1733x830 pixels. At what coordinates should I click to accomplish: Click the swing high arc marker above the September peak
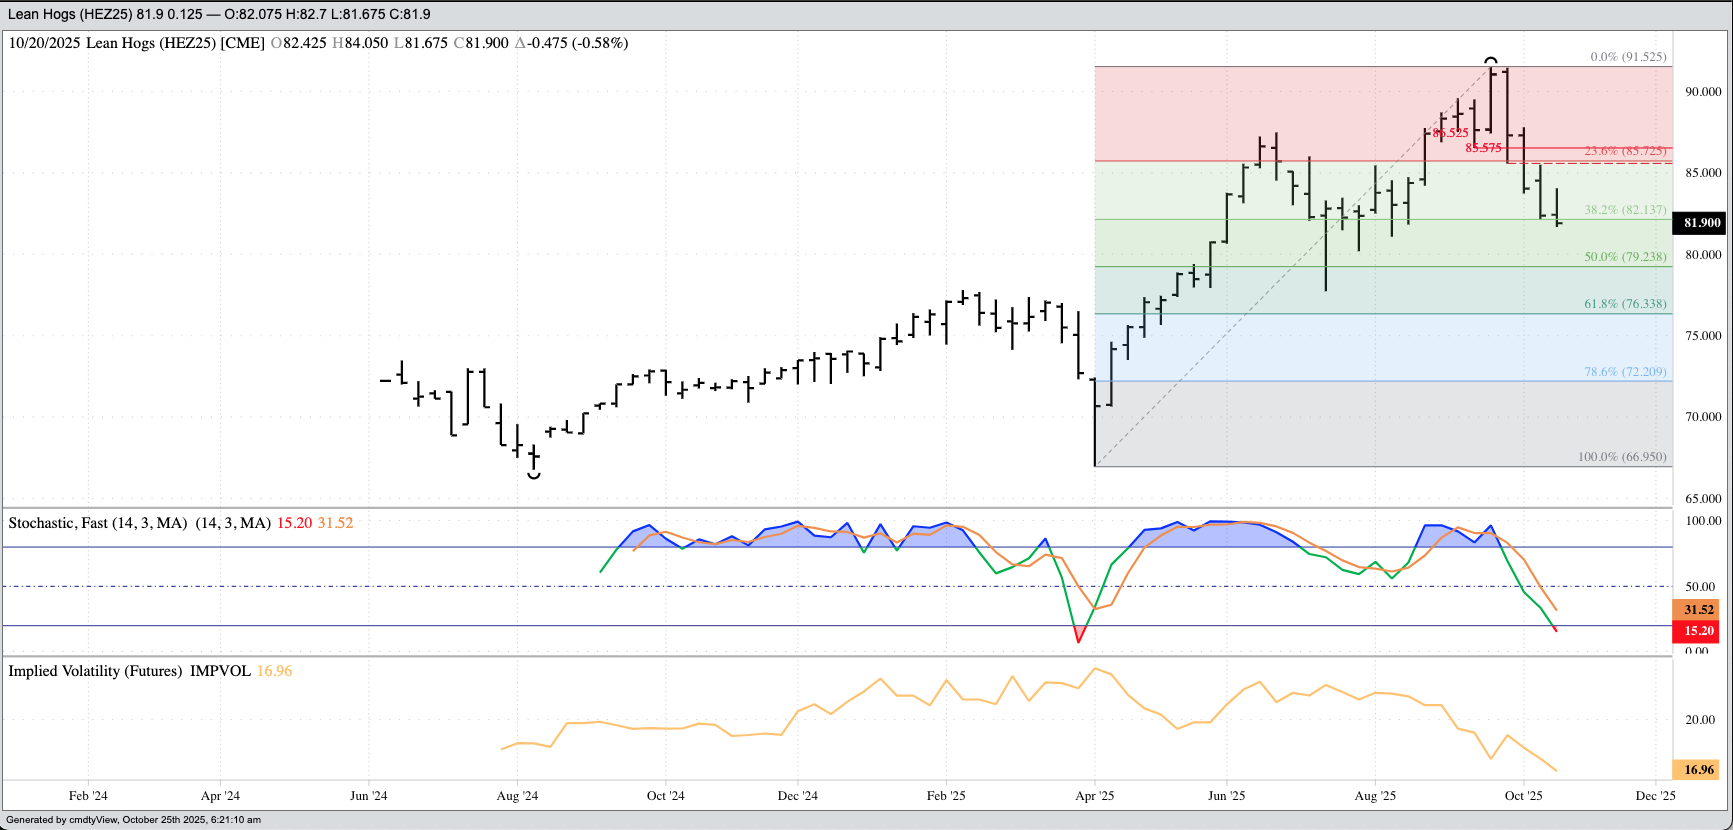(1490, 62)
